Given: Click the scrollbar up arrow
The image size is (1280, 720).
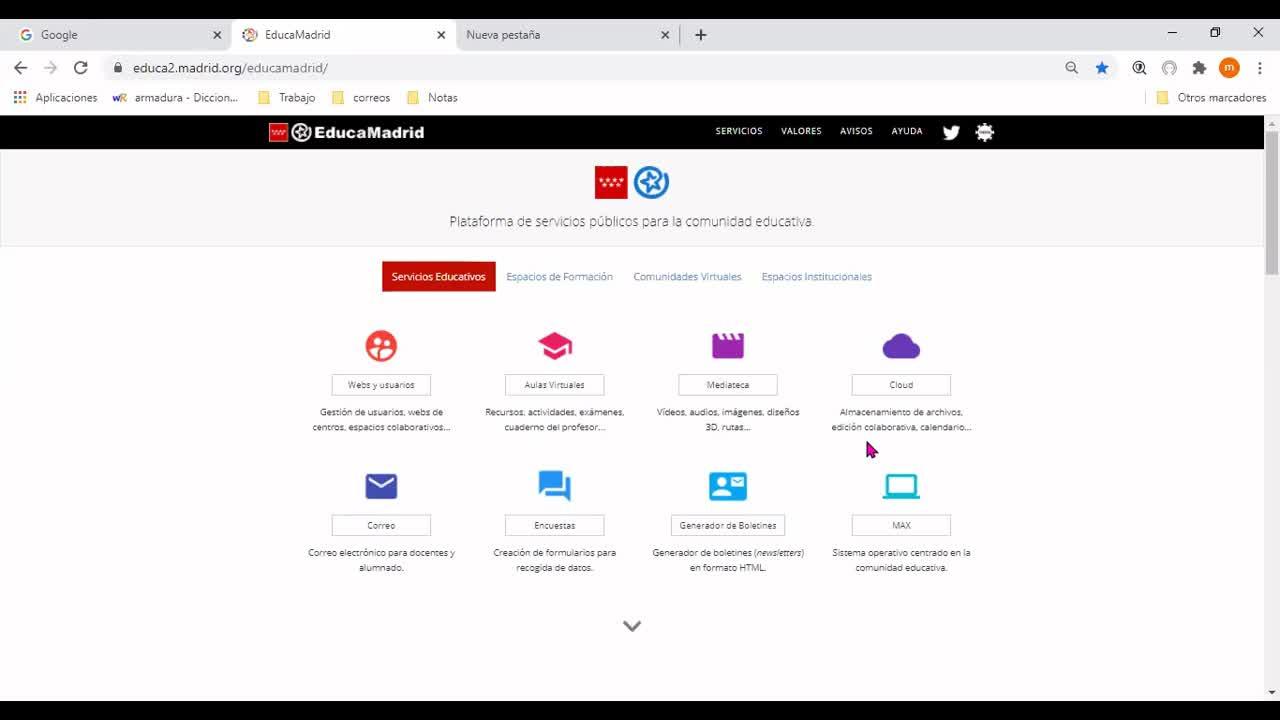Looking at the screenshot, I should point(1272,123).
